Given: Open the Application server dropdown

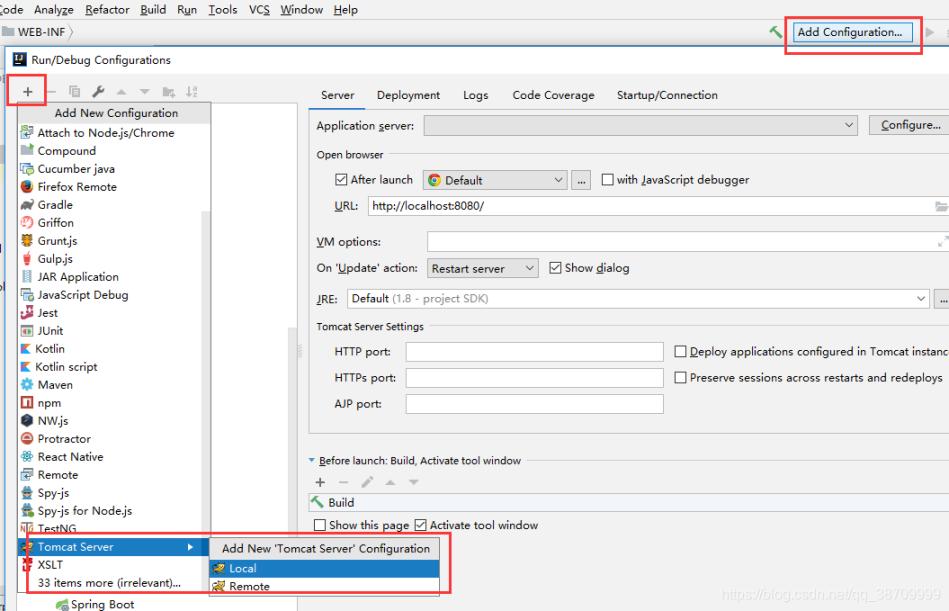Looking at the screenshot, I should point(640,126).
